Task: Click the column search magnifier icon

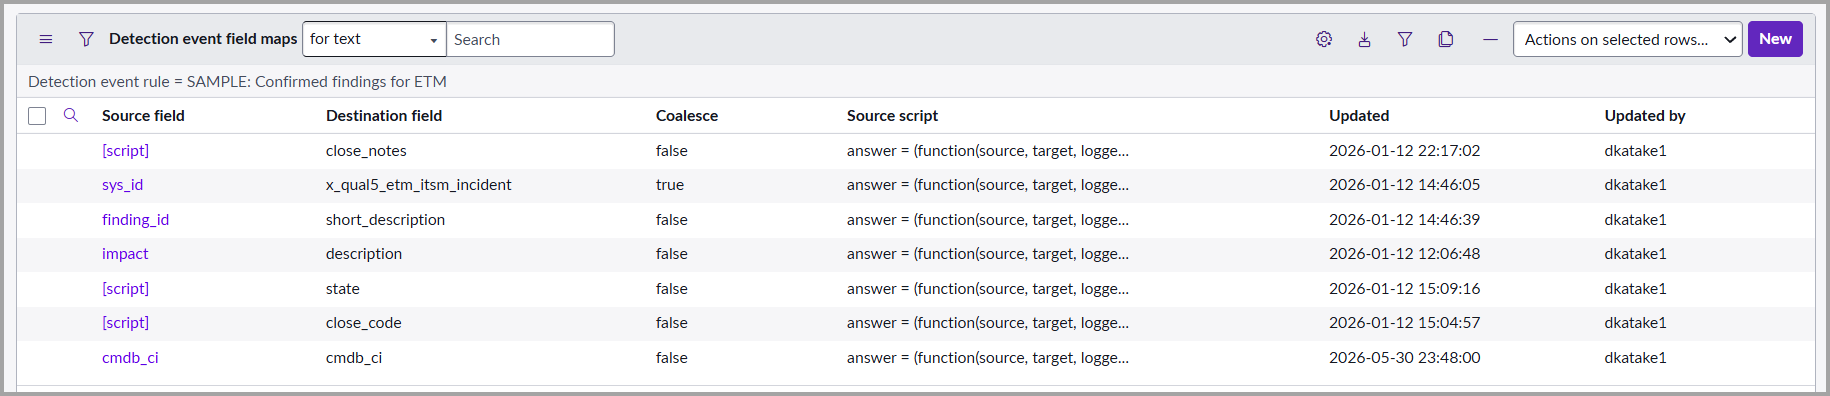Action: pyautogui.click(x=71, y=115)
